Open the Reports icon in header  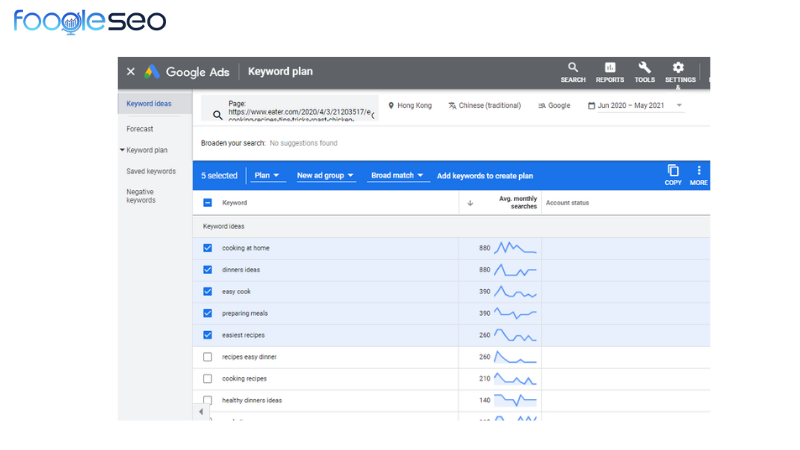point(609,69)
